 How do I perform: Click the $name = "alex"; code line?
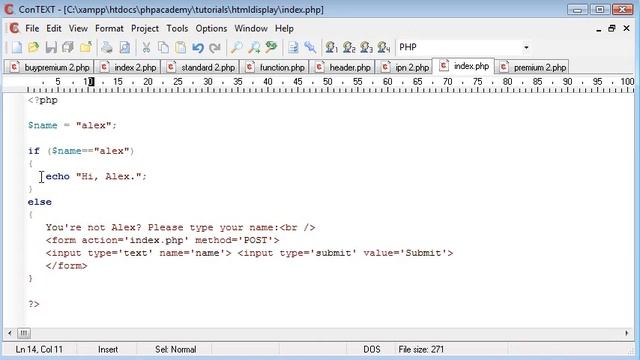pyautogui.click(x=72, y=125)
